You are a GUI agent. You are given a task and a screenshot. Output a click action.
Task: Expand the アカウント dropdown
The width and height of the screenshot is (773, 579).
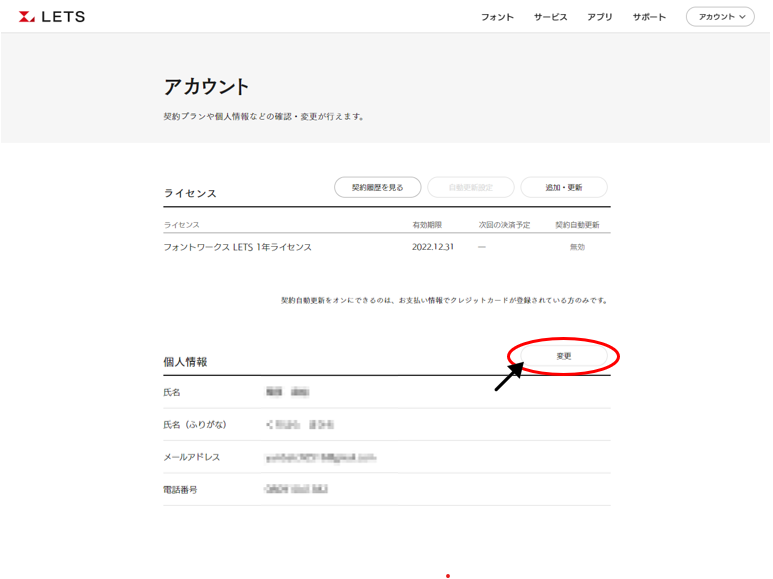[x=720, y=17]
